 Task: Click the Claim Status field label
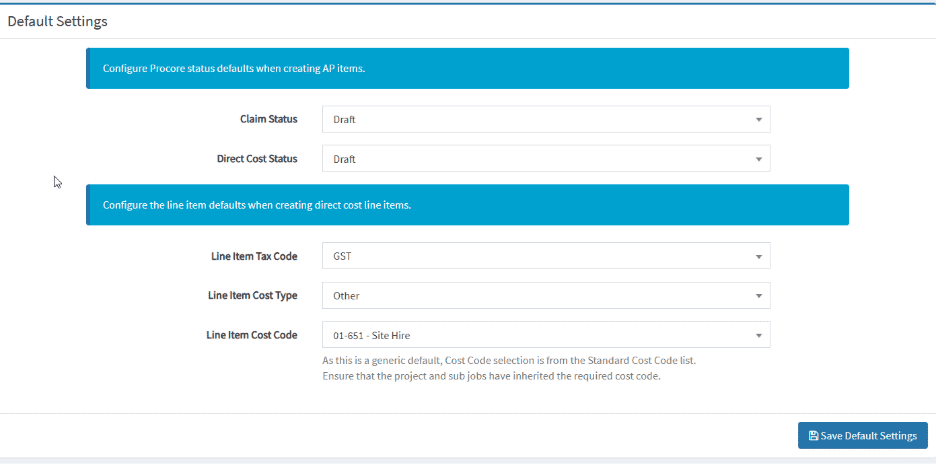click(x=268, y=119)
